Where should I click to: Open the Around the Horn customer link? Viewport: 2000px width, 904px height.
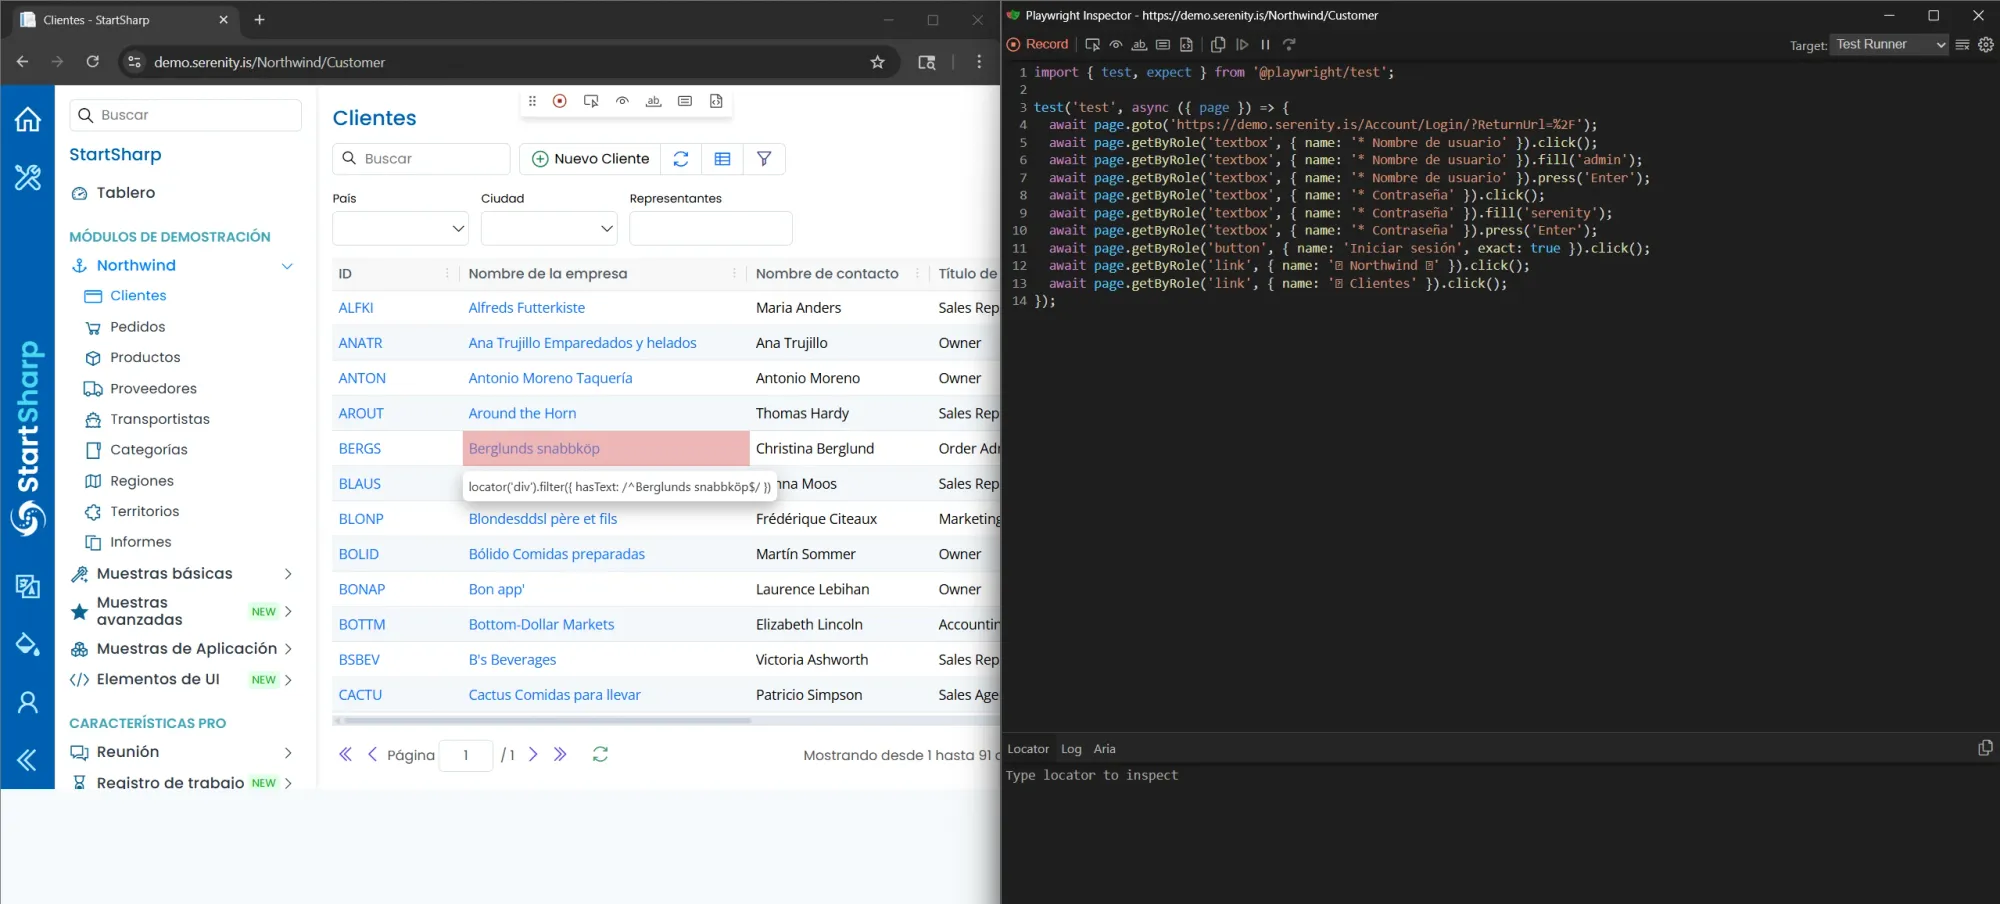pyautogui.click(x=522, y=412)
